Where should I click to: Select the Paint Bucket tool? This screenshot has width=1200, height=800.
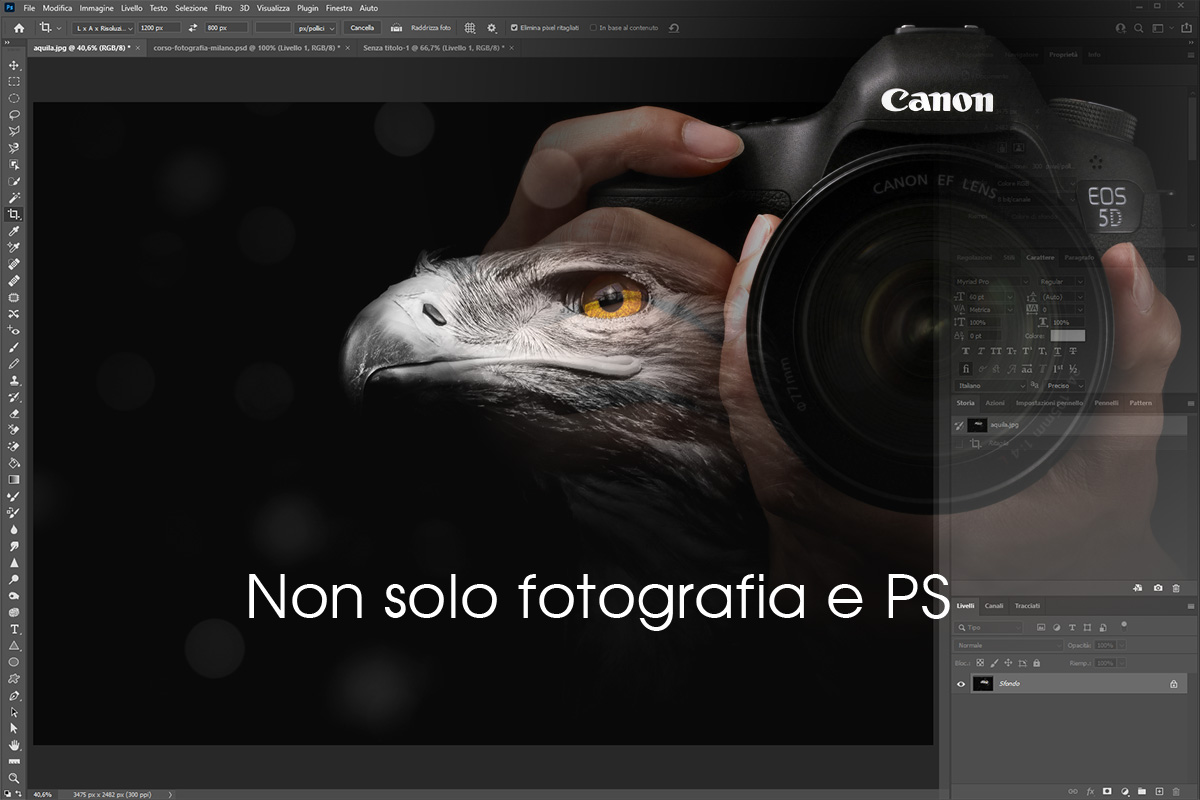tap(14, 463)
